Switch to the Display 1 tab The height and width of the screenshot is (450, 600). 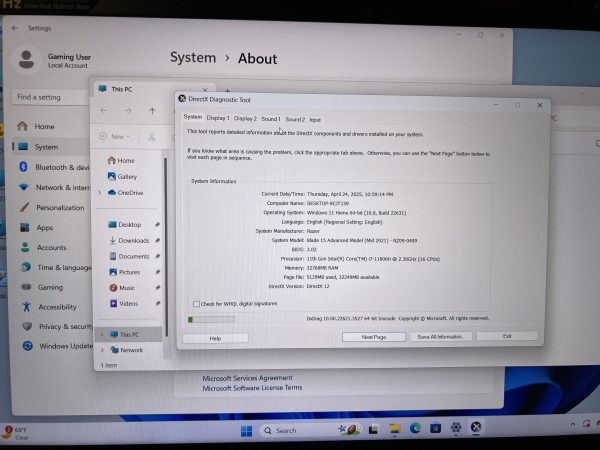(218, 118)
